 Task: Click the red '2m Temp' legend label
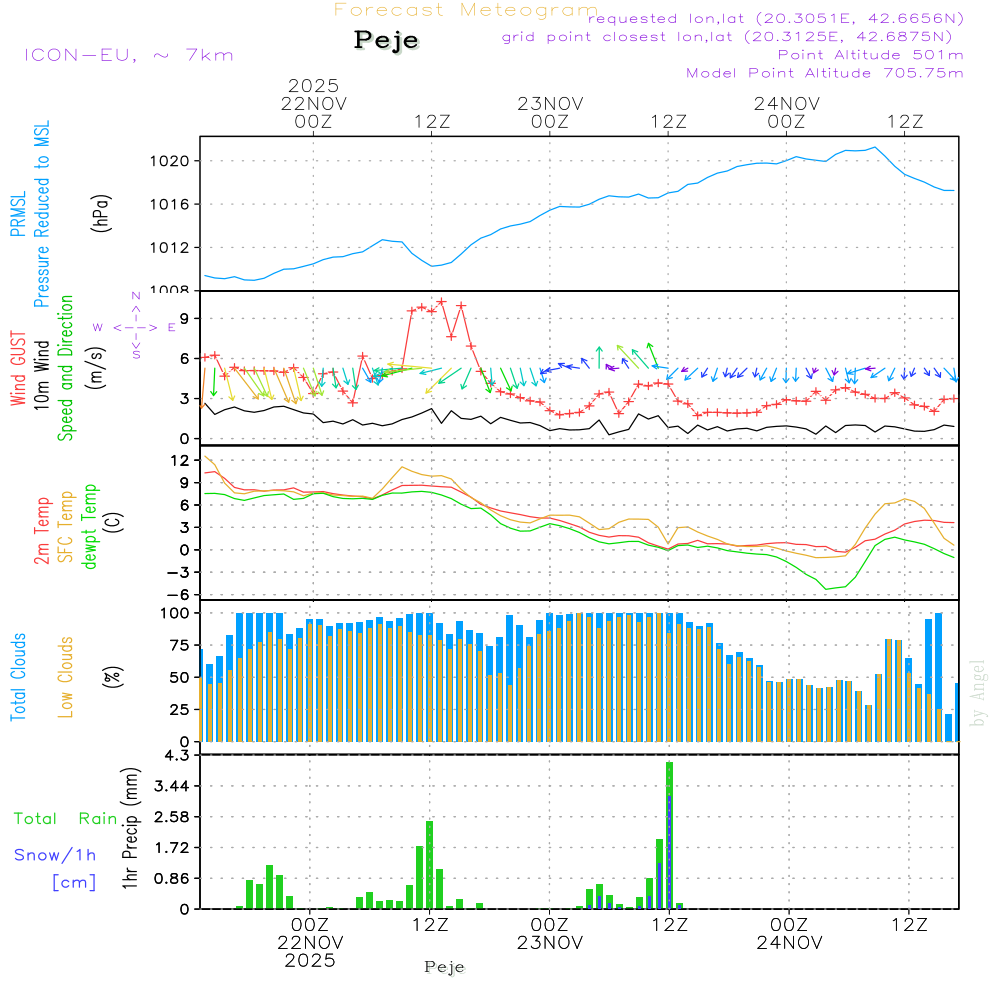pyautogui.click(x=41, y=530)
